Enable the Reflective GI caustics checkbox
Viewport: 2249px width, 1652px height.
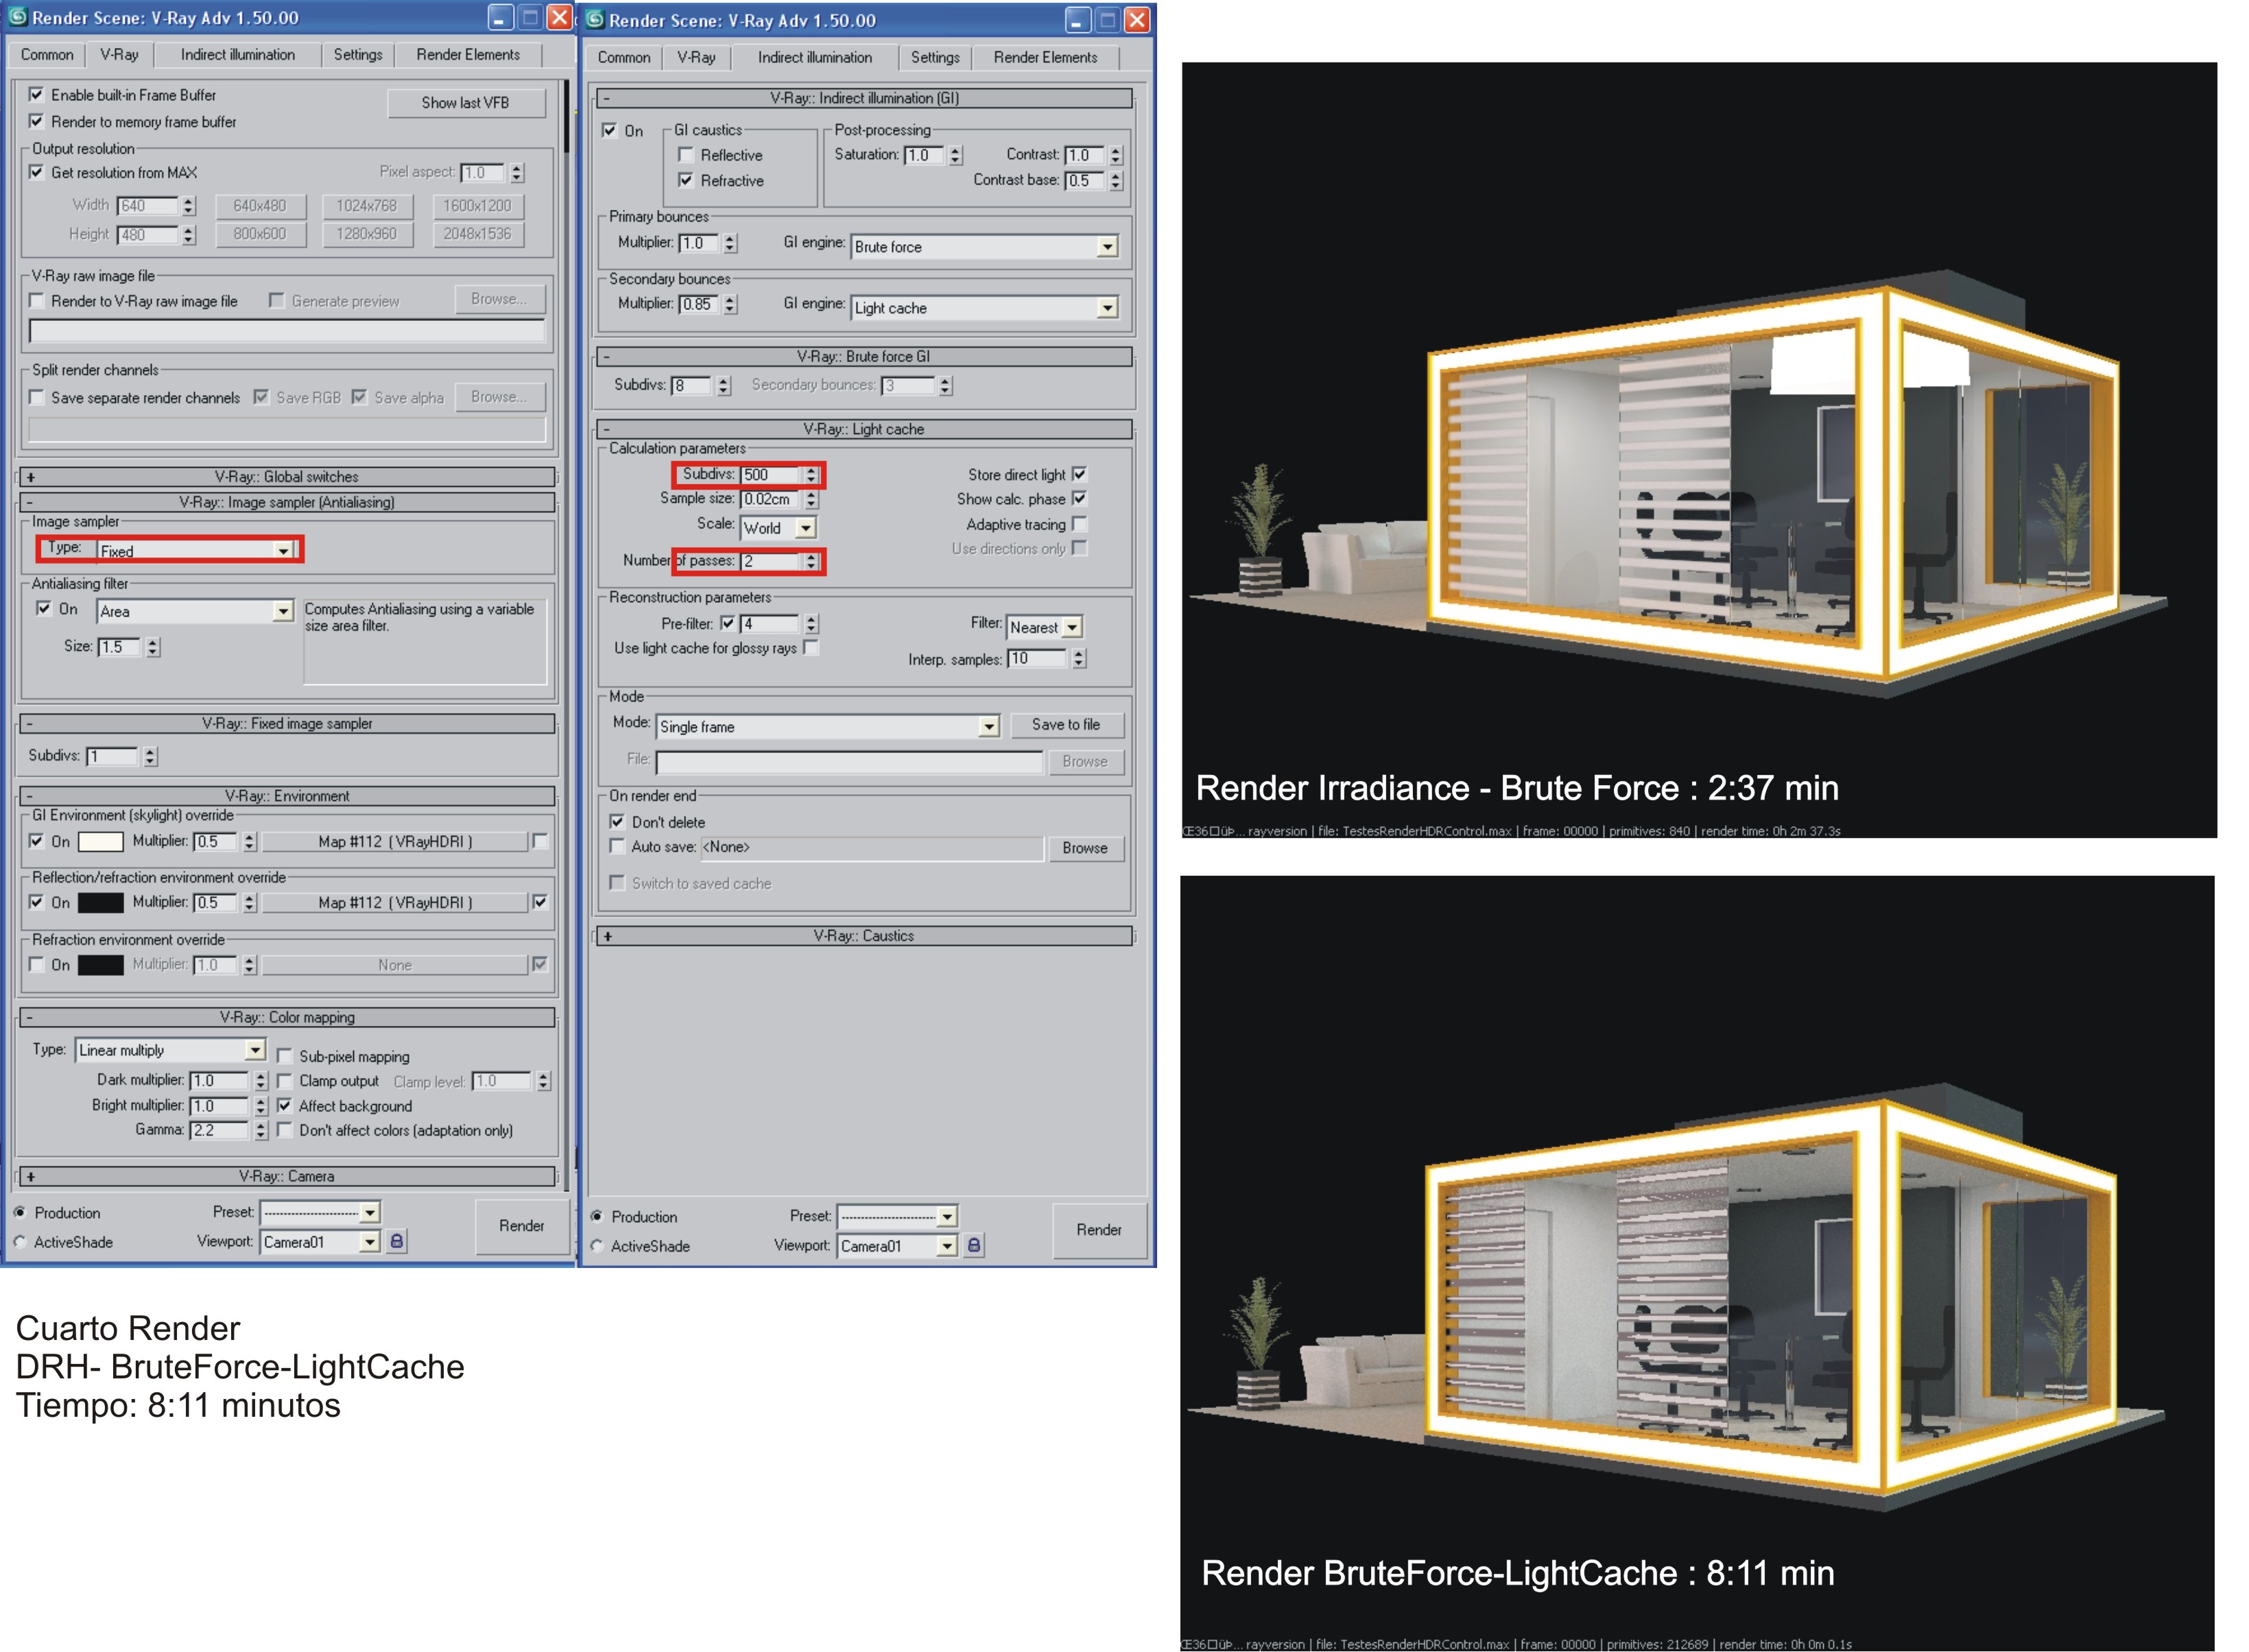click(x=686, y=155)
